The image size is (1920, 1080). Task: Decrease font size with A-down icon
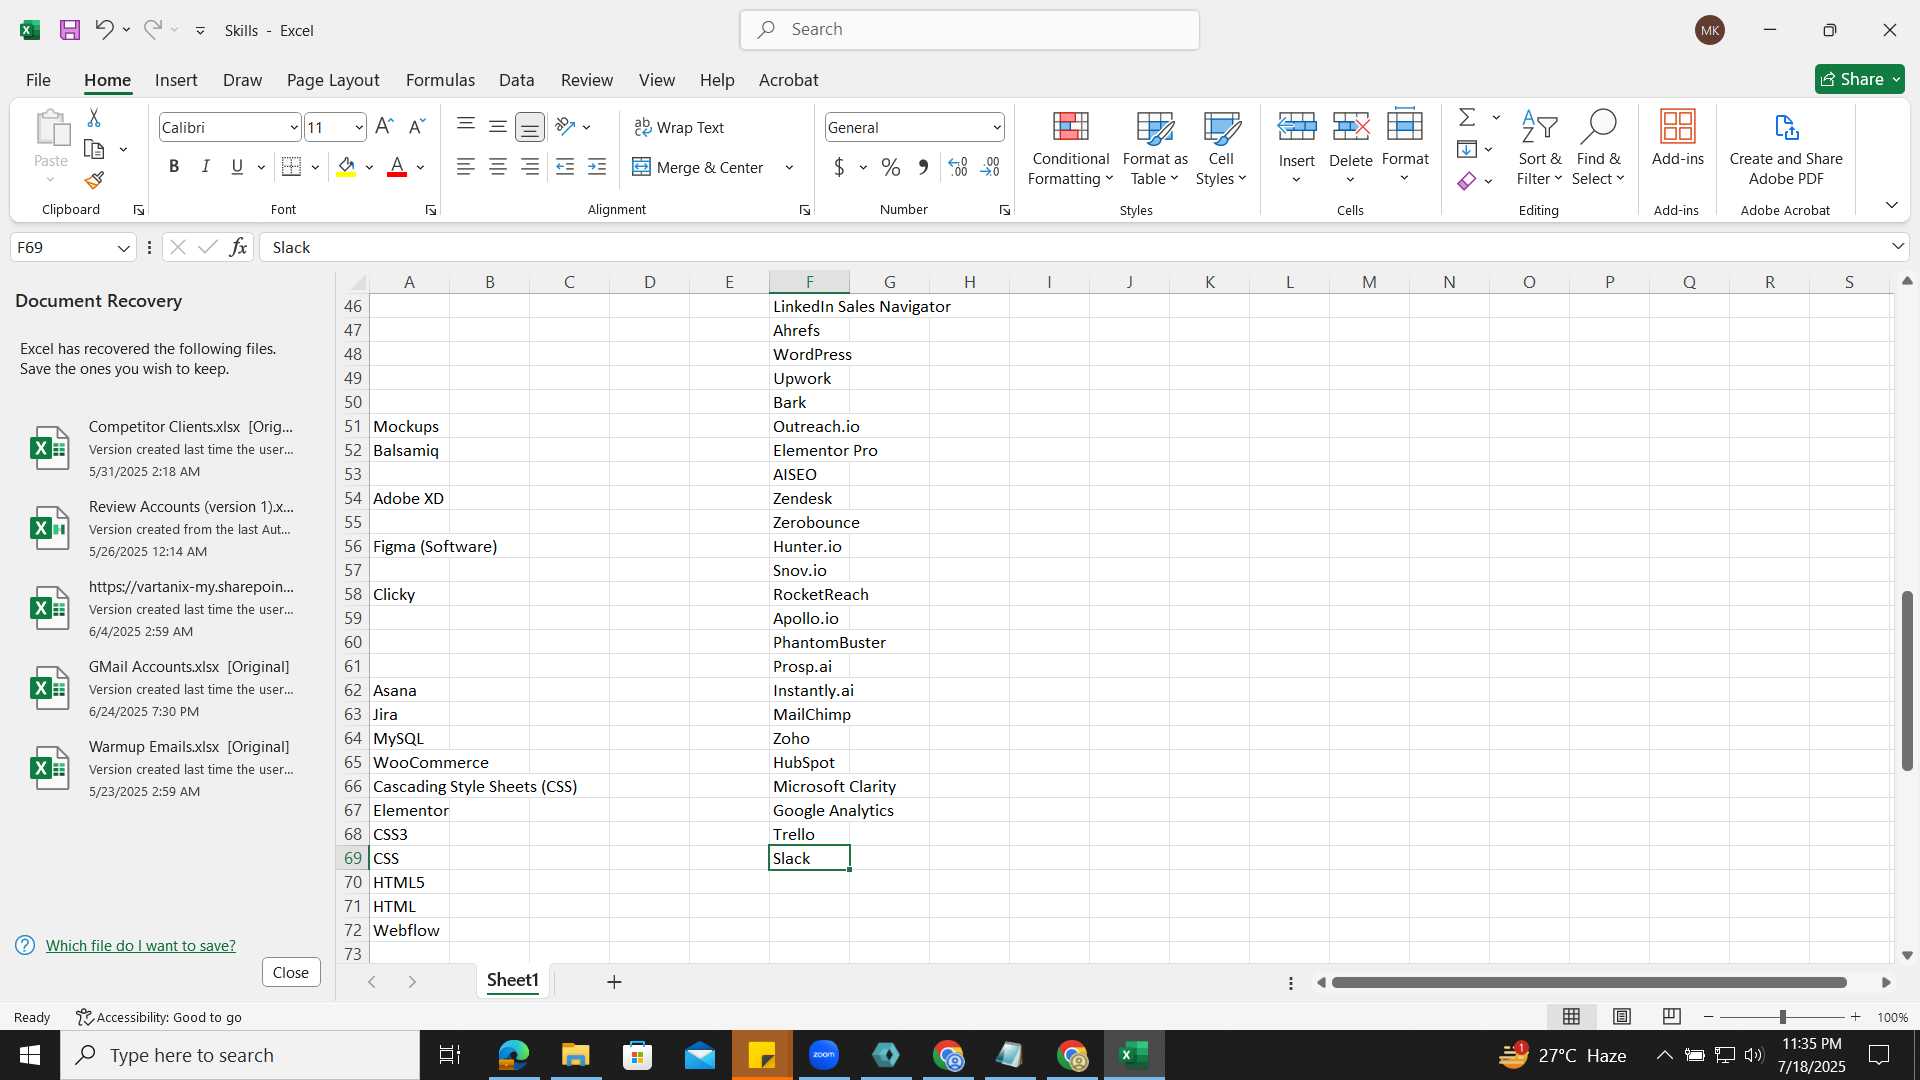pyautogui.click(x=417, y=127)
